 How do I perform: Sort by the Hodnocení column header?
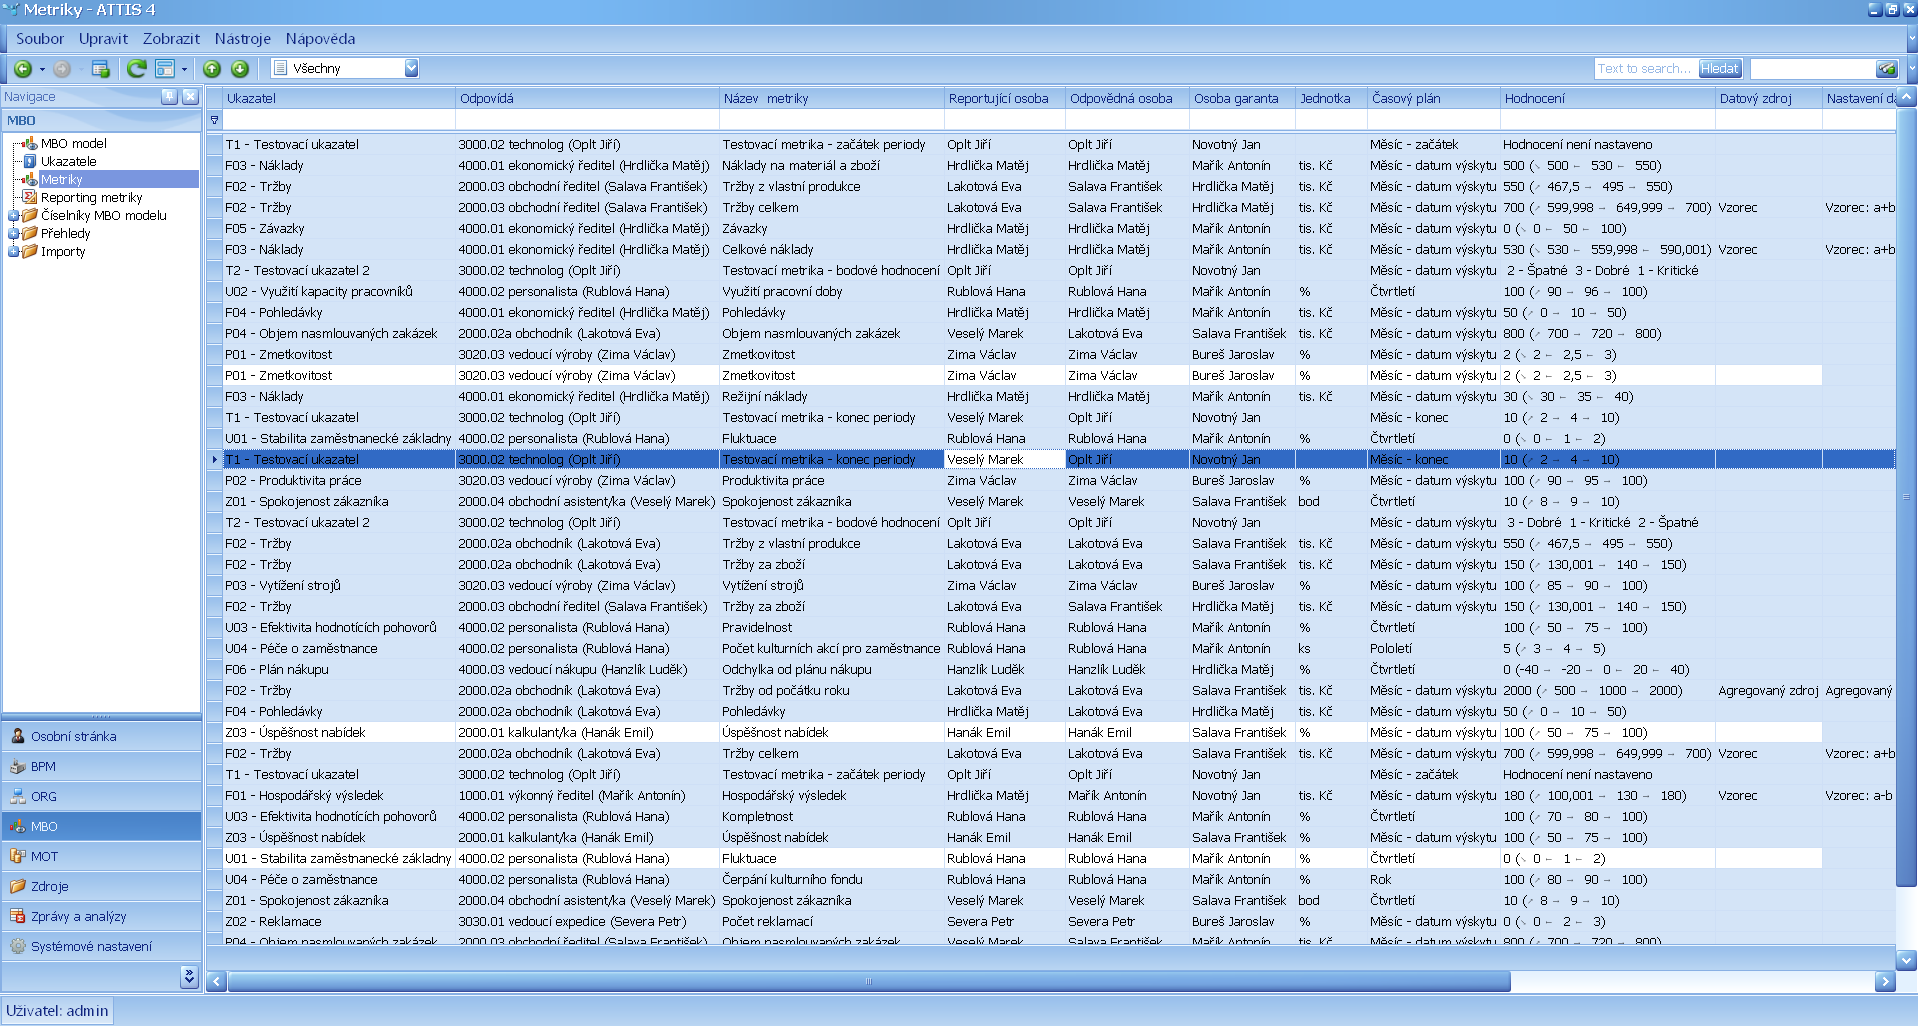tap(1608, 98)
